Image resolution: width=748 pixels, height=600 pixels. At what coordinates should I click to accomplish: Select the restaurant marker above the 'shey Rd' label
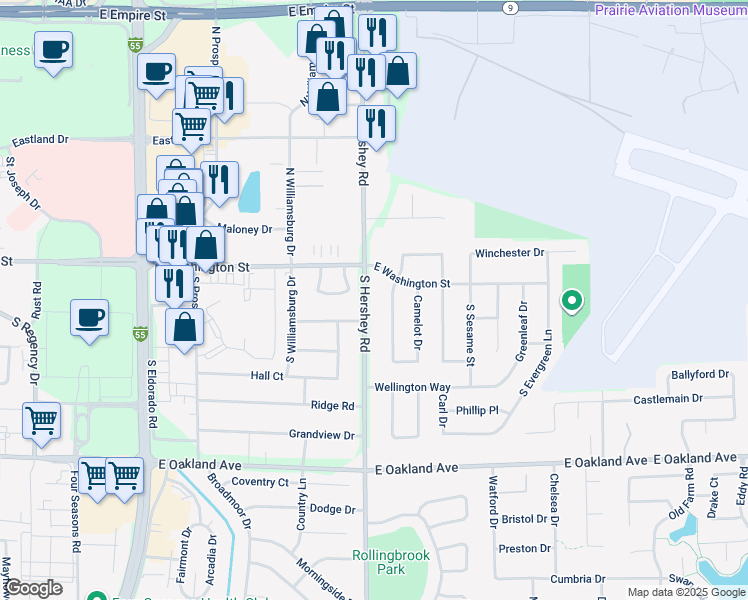click(376, 124)
